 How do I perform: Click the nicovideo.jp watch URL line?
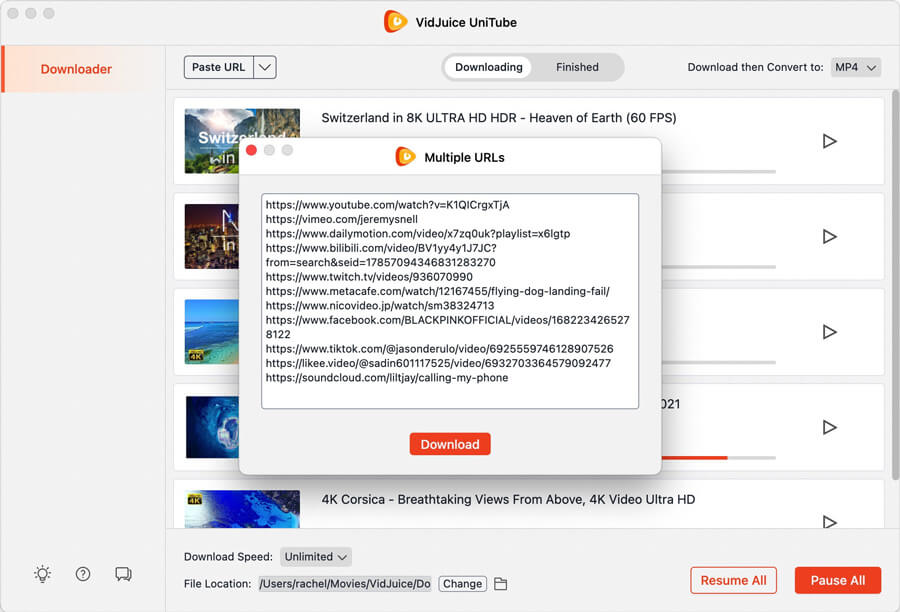(379, 305)
